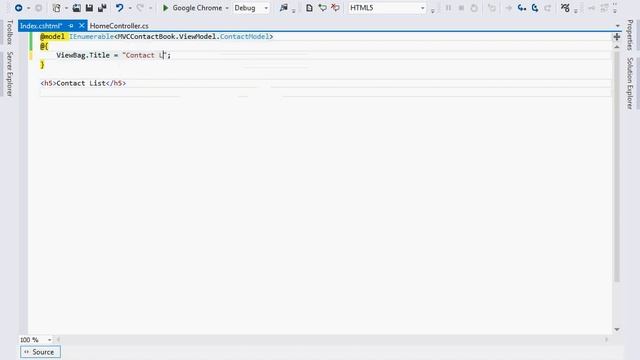Click the Show Next Statement arrow icon
Viewport: 640px width, 360px height.
click(509, 8)
